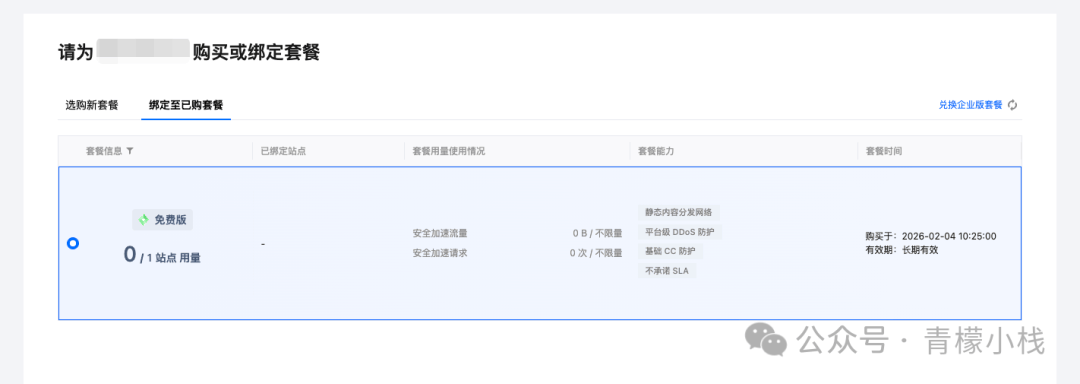Open the filter icon next to 套餐信息

pos(129,151)
